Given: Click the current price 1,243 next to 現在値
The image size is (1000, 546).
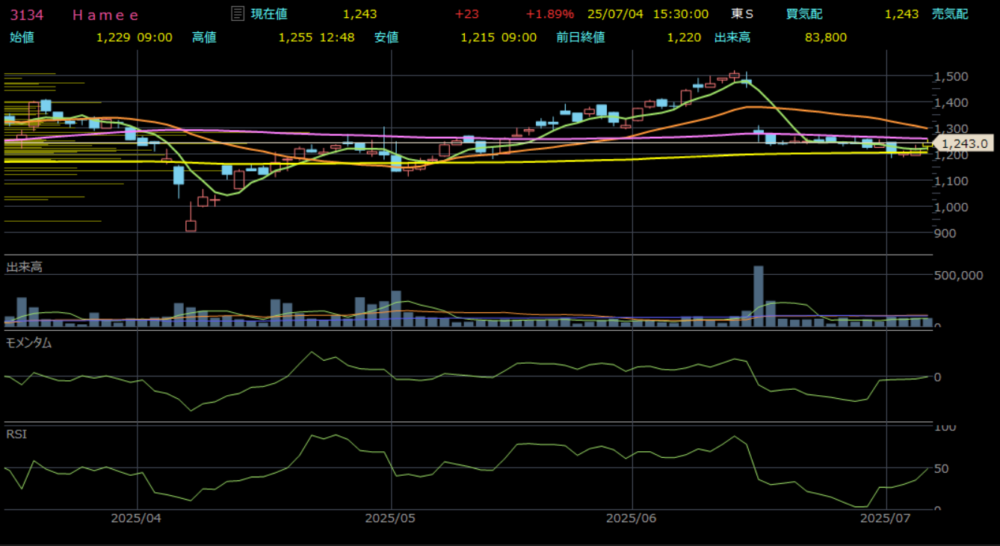Looking at the screenshot, I should click(360, 14).
